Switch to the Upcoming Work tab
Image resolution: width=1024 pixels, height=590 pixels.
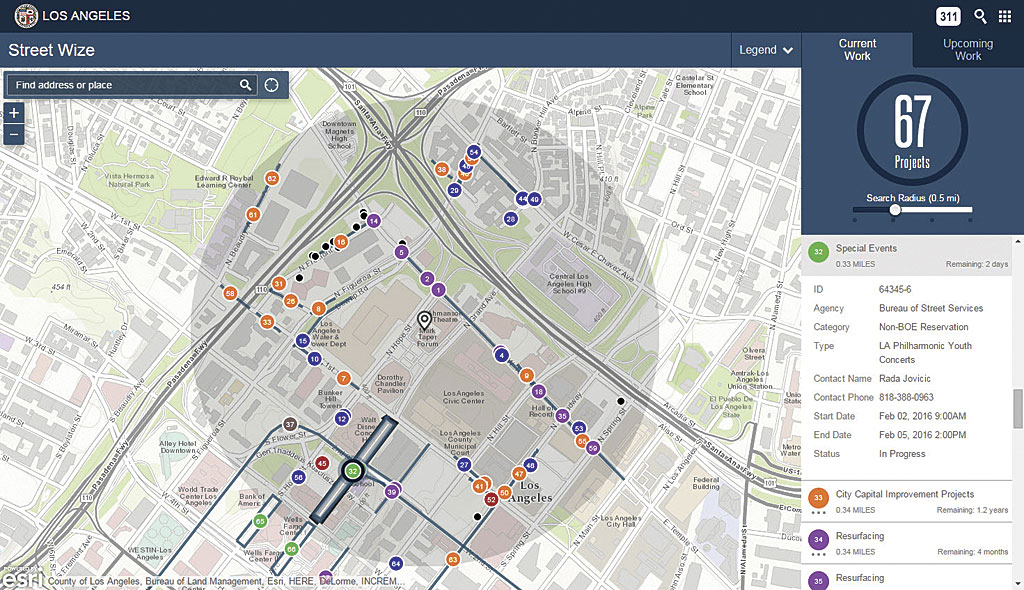[x=968, y=50]
